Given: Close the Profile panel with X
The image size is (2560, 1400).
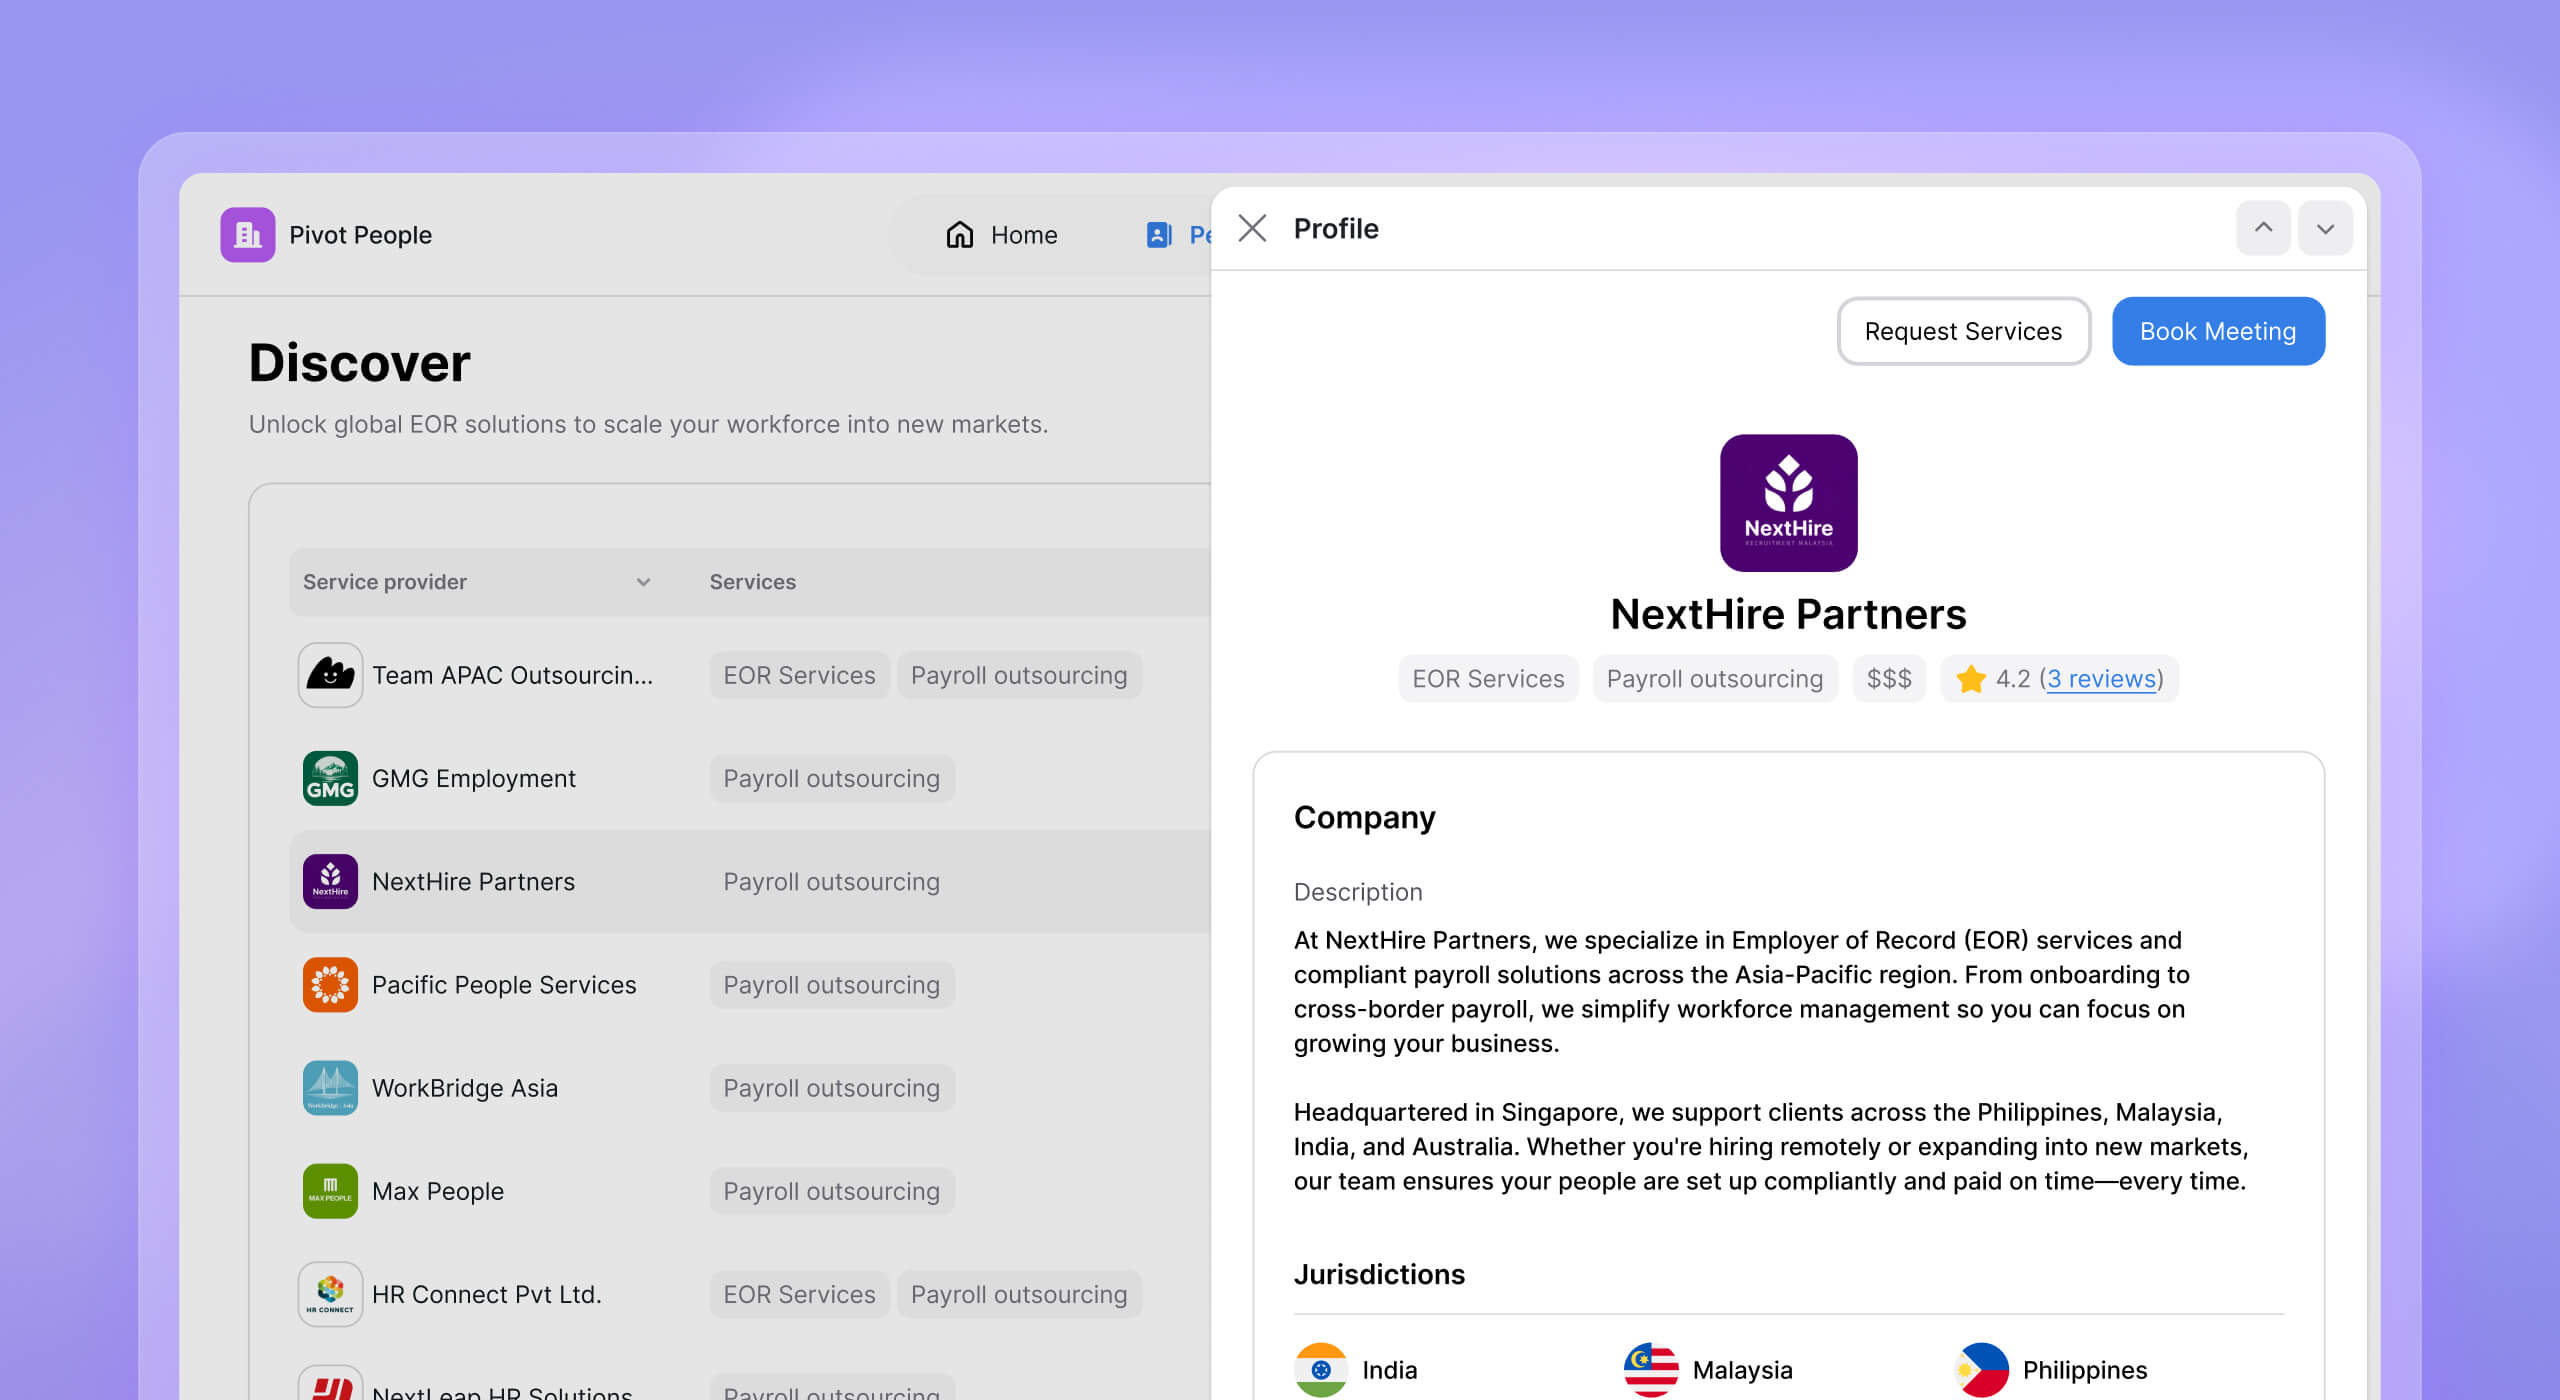Looking at the screenshot, I should tap(1252, 229).
